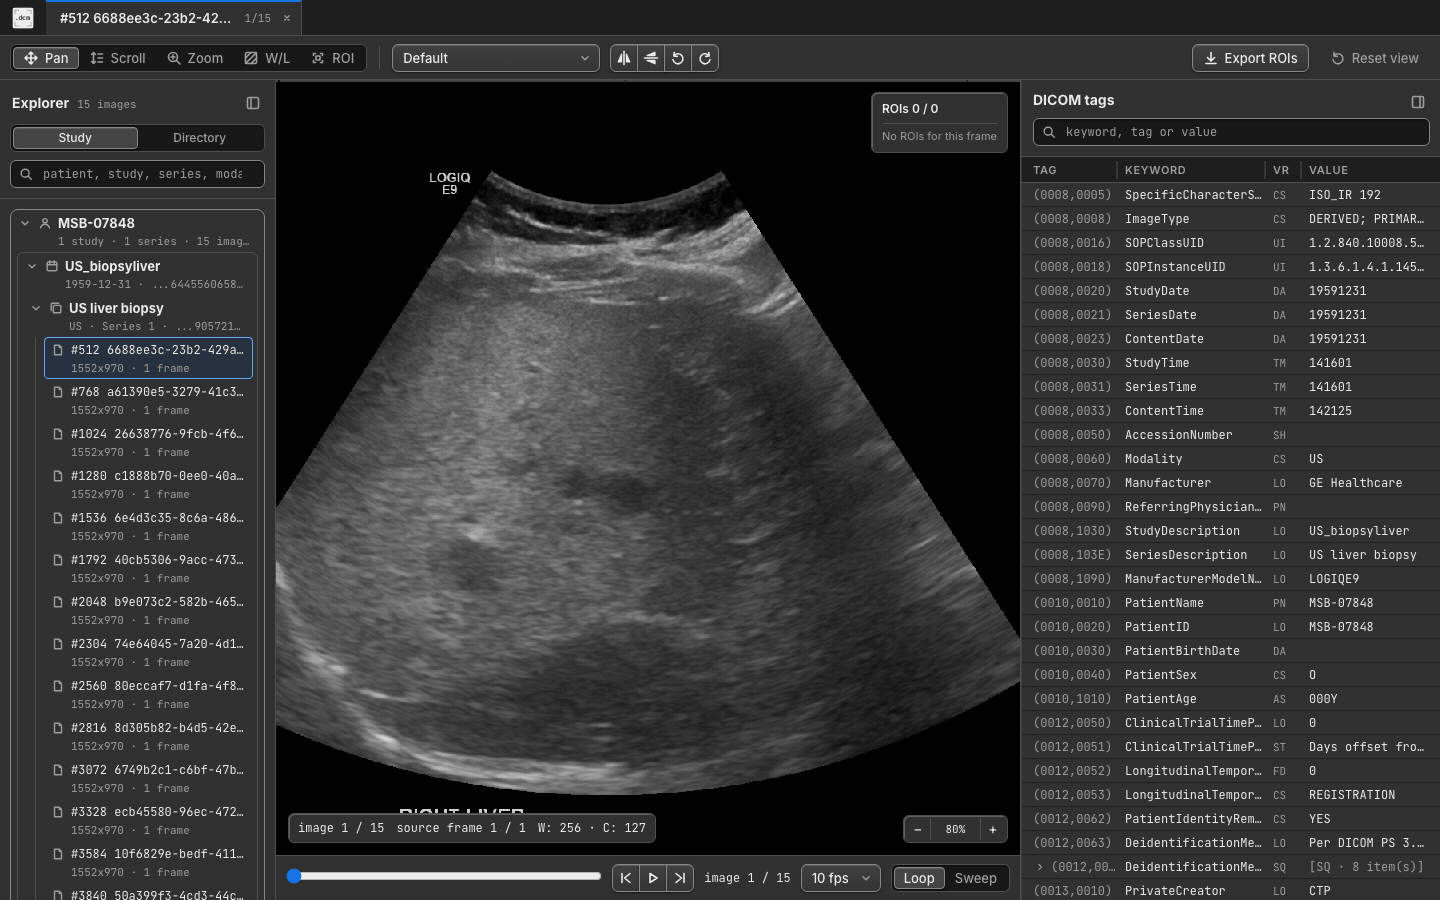Open the Default preset dropdown

click(x=496, y=58)
